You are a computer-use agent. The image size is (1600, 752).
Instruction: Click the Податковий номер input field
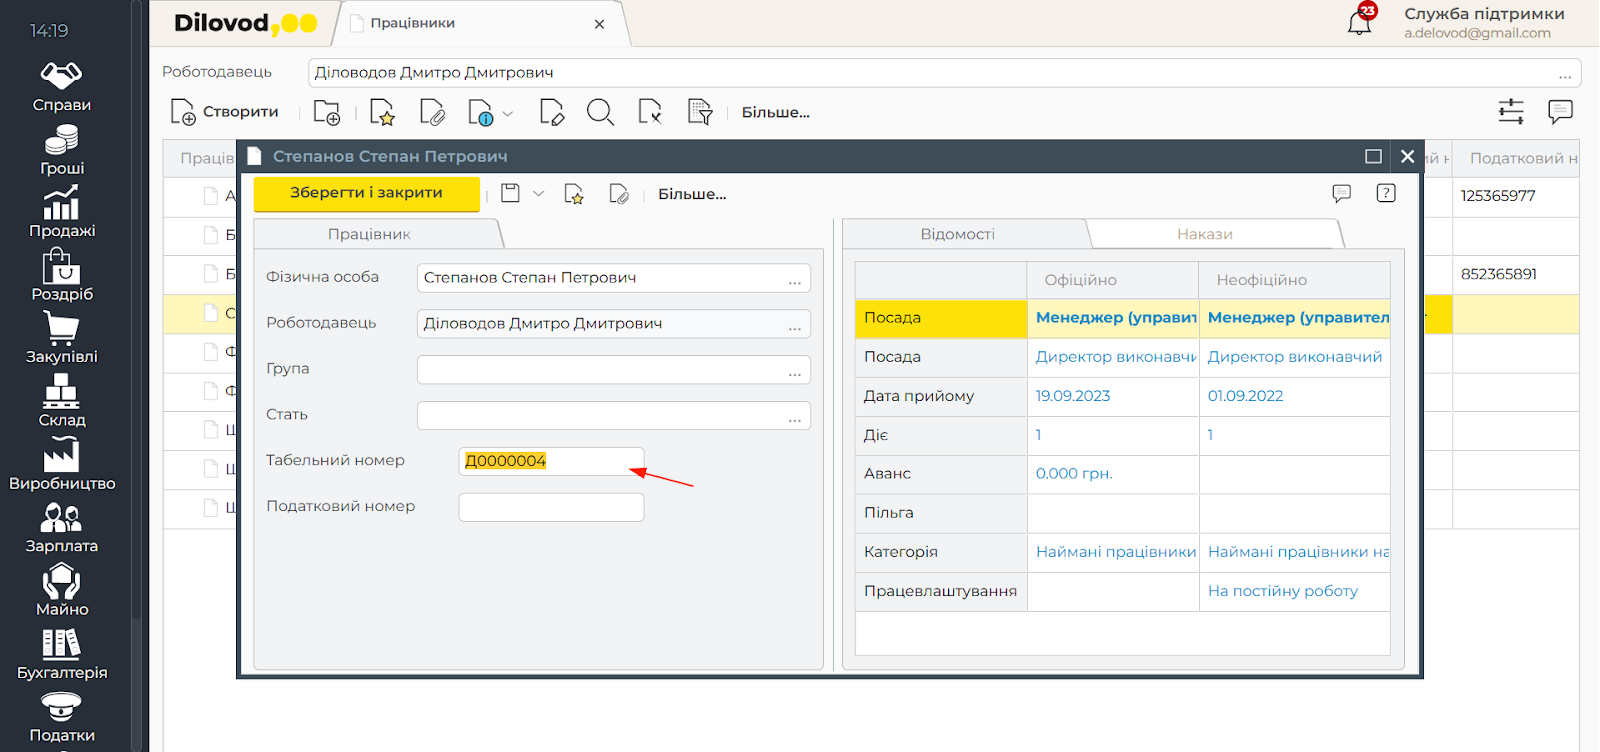pyautogui.click(x=551, y=507)
